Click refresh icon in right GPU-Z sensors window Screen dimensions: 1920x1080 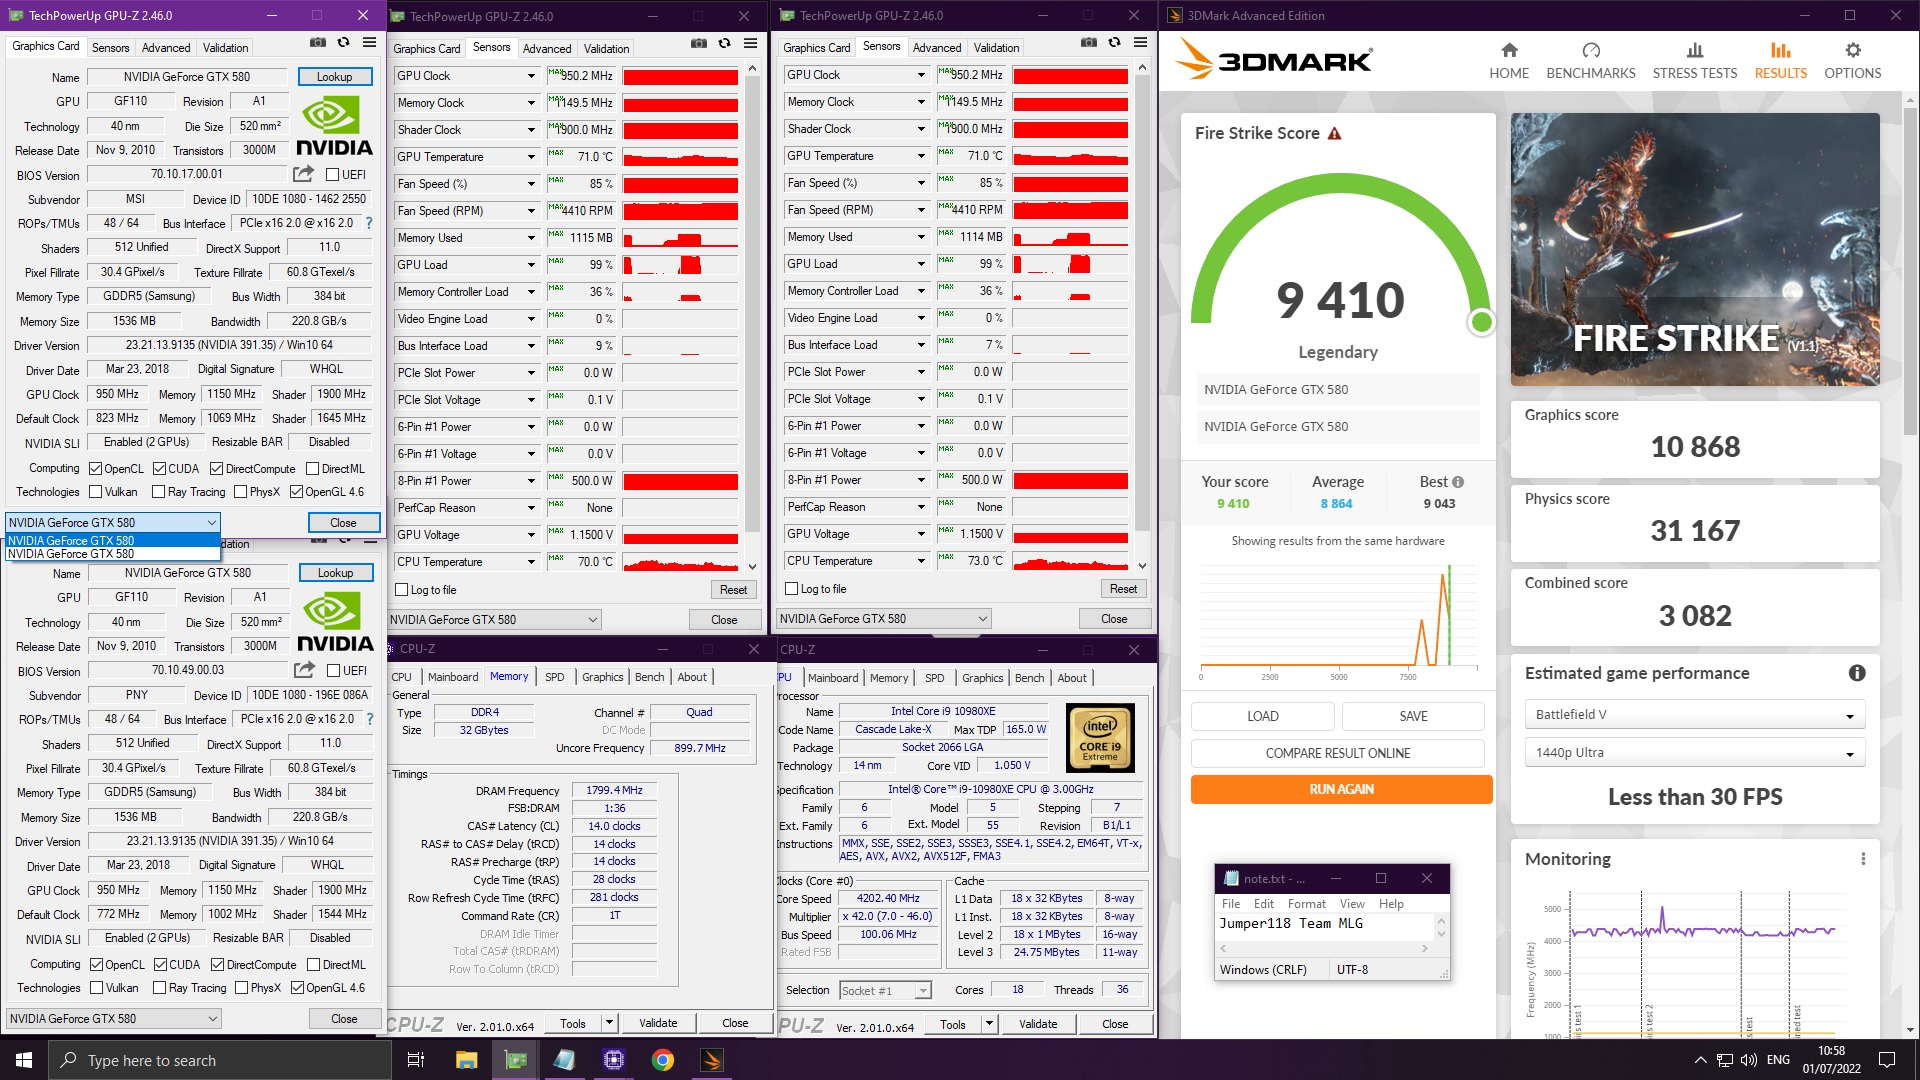point(1114,42)
